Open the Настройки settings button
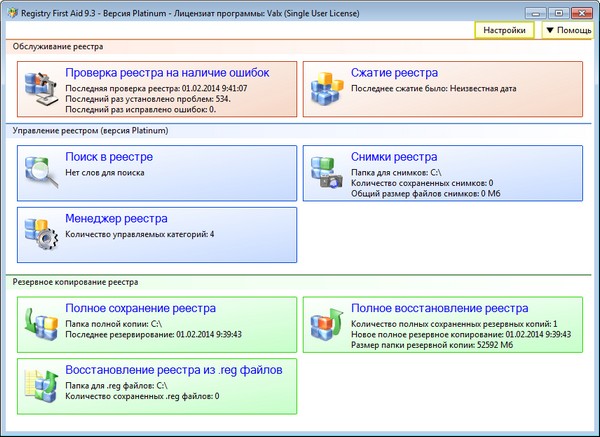 (x=505, y=31)
